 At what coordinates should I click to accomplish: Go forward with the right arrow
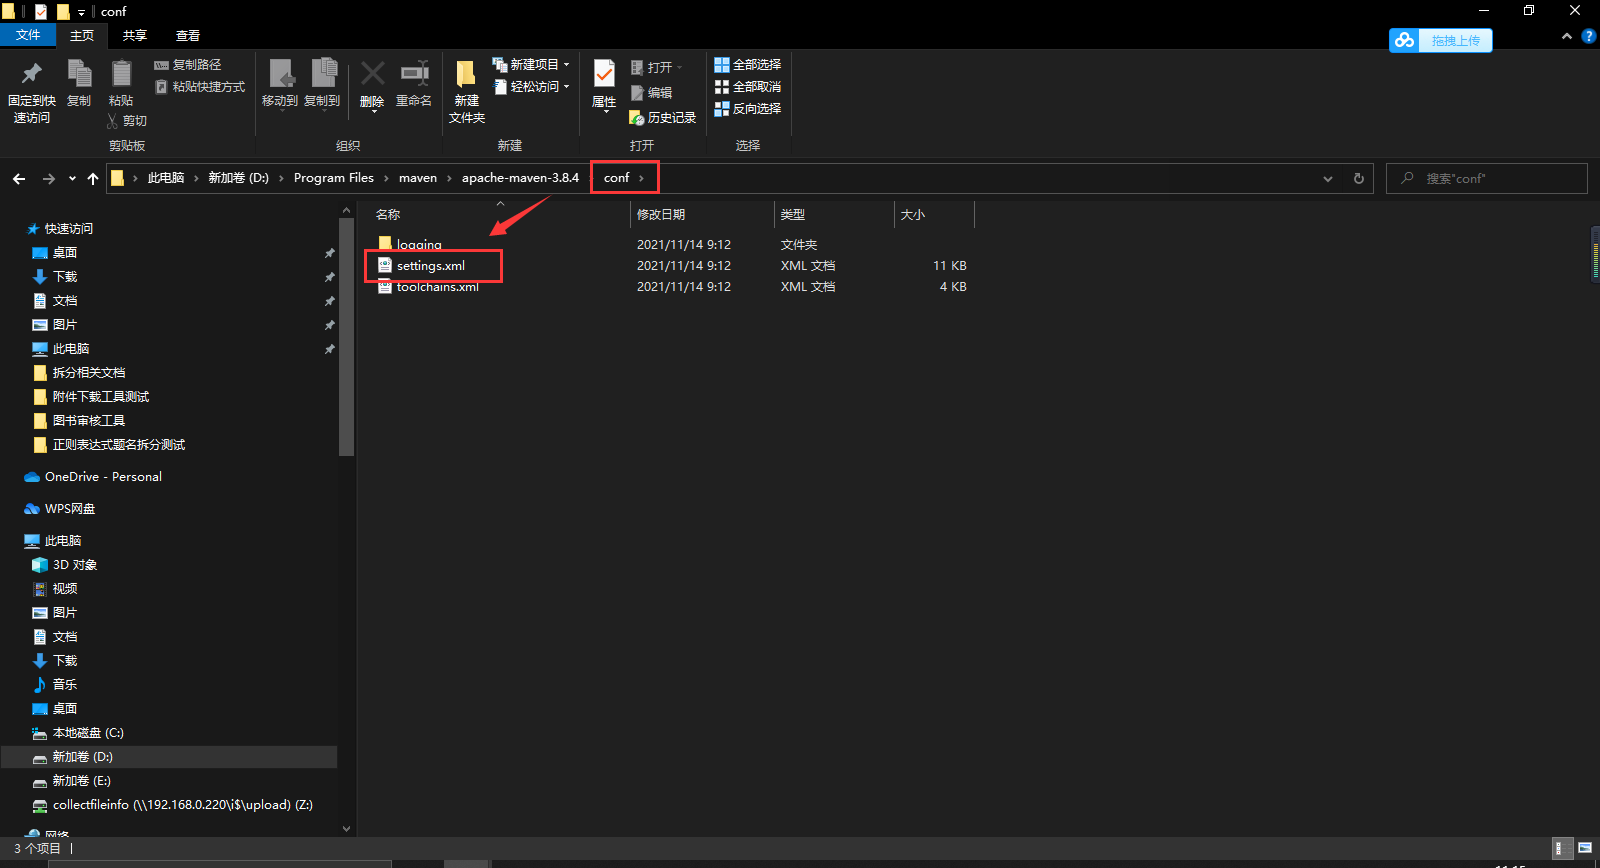pos(48,179)
